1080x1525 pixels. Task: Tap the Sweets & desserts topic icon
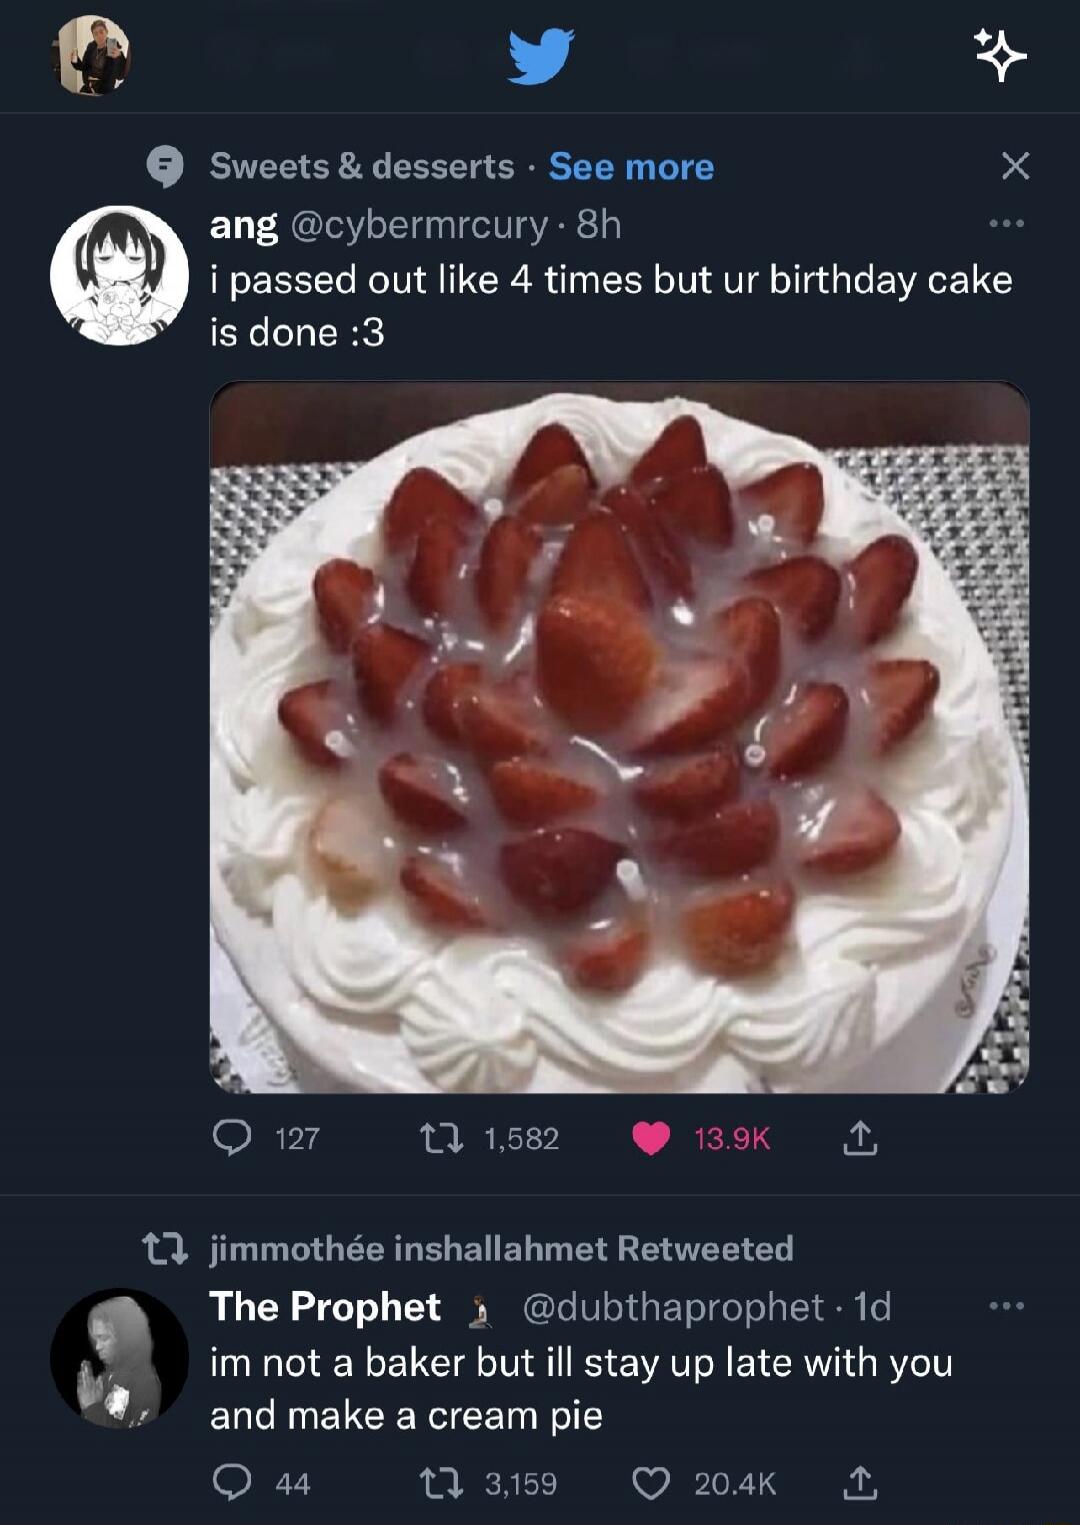[165, 167]
